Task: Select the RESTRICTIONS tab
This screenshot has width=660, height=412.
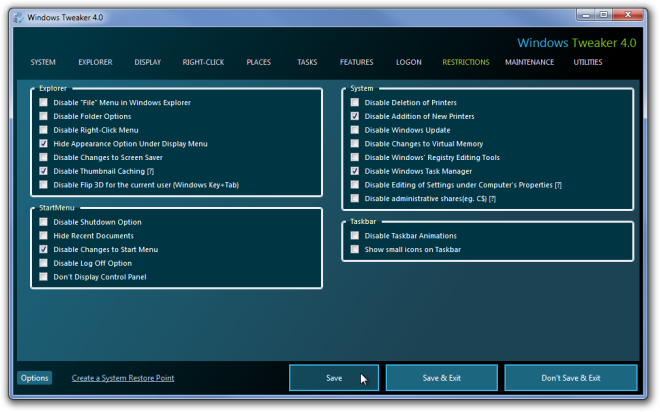Action: 466,62
